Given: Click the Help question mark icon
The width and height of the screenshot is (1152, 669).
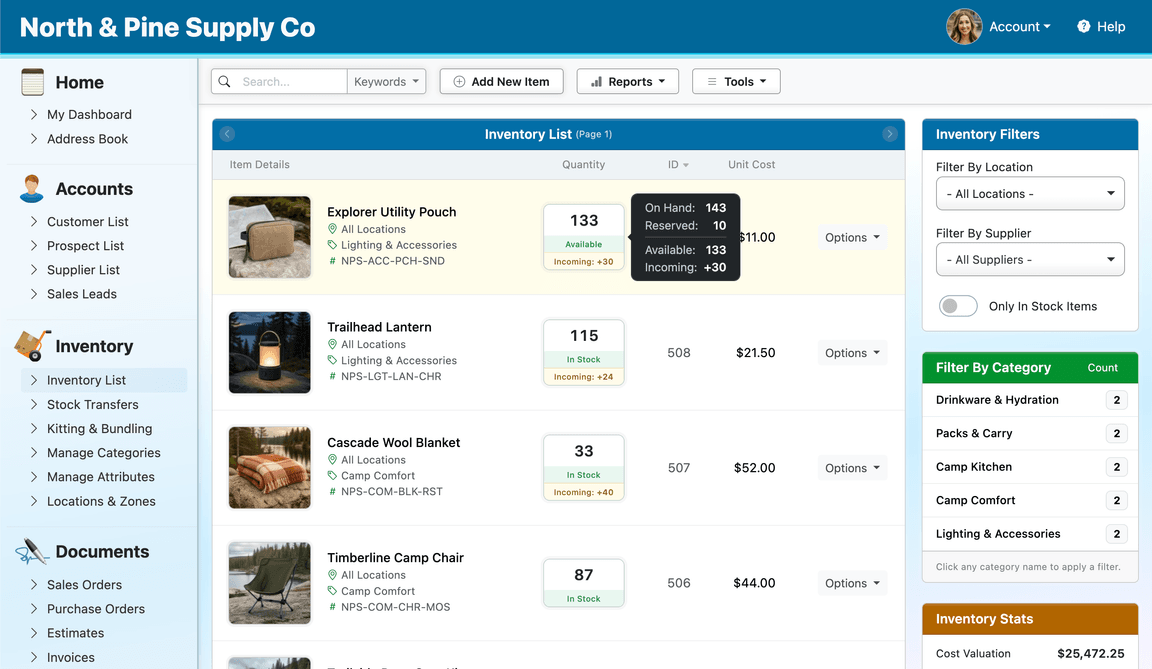Looking at the screenshot, I should 1084,26.
